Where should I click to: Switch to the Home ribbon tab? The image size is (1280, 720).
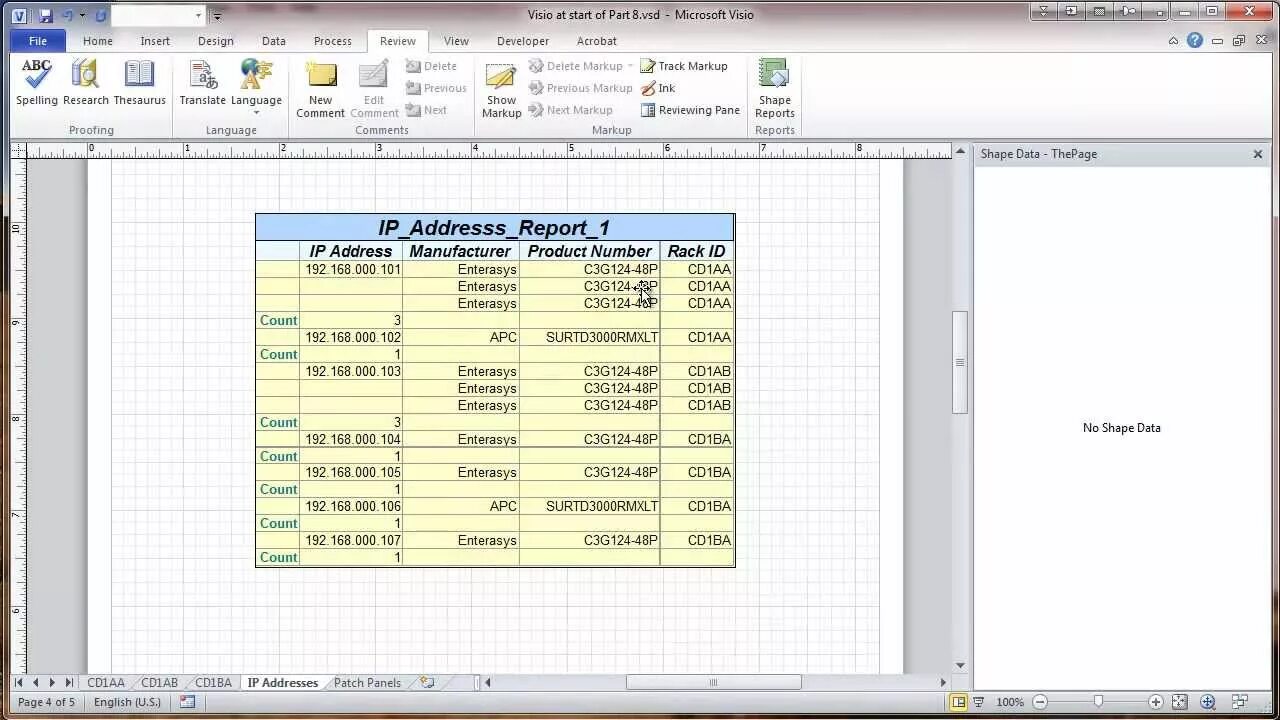pos(98,41)
